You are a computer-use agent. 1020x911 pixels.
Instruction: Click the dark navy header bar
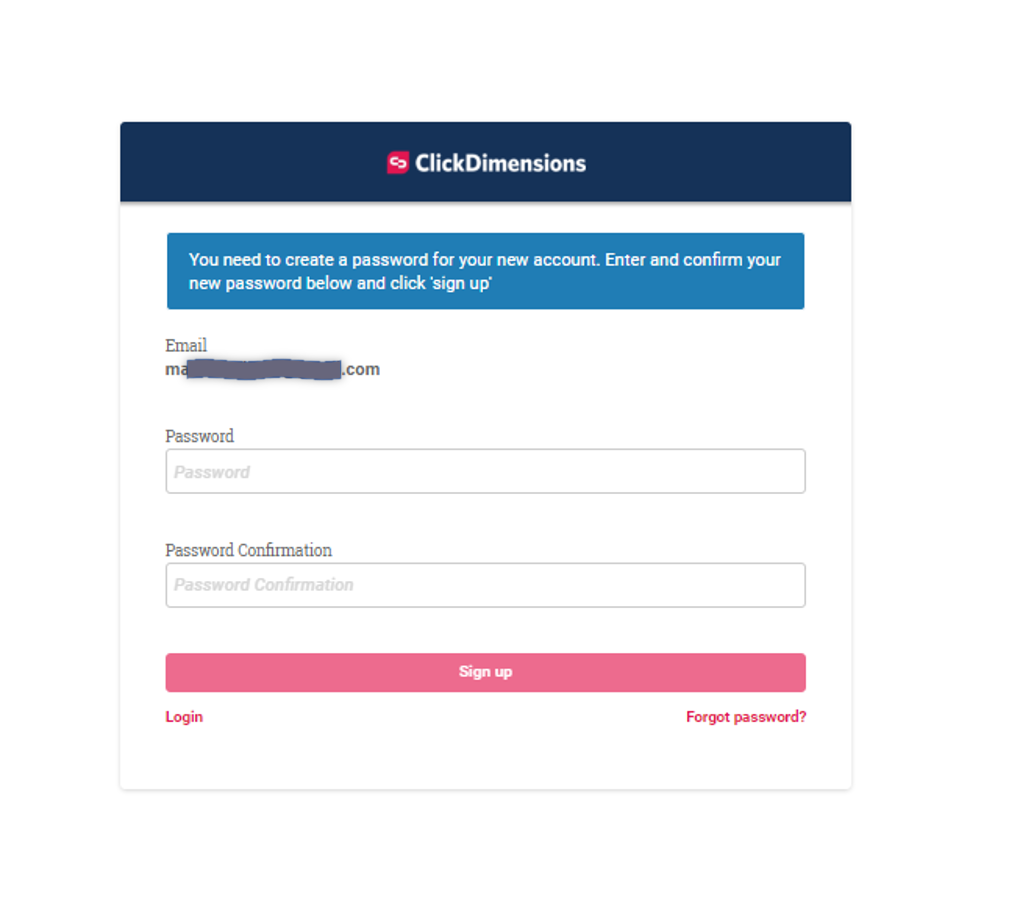485,161
